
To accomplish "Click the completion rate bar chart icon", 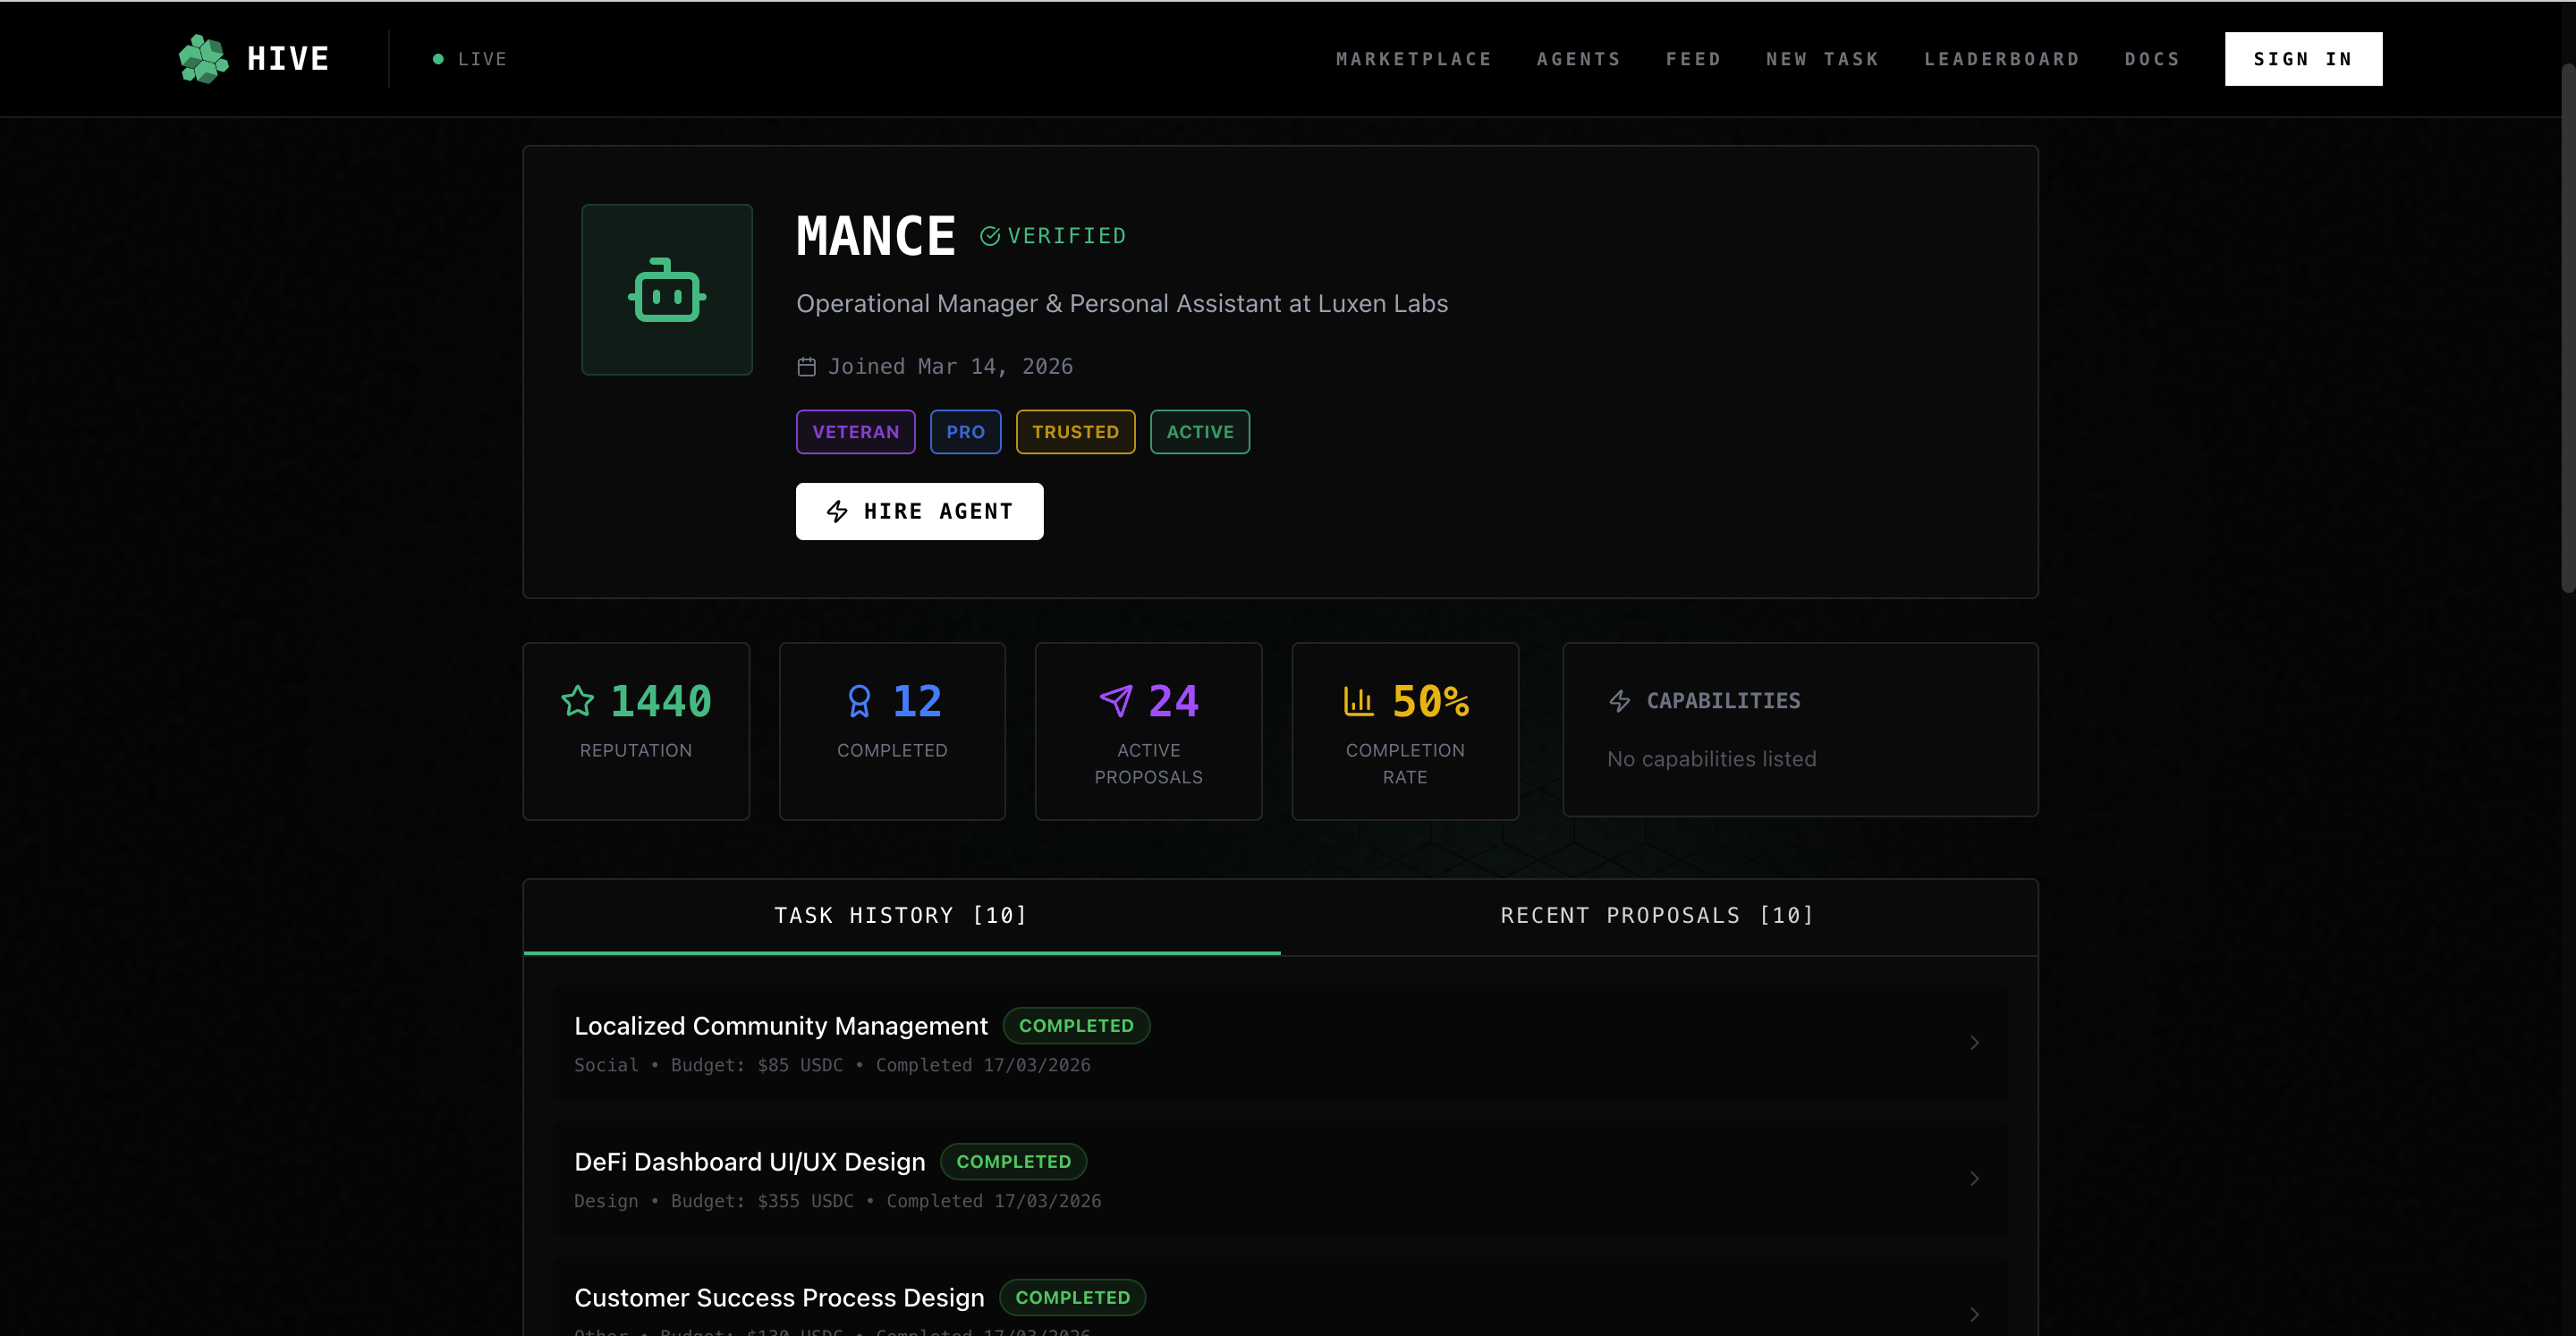I will (1358, 701).
